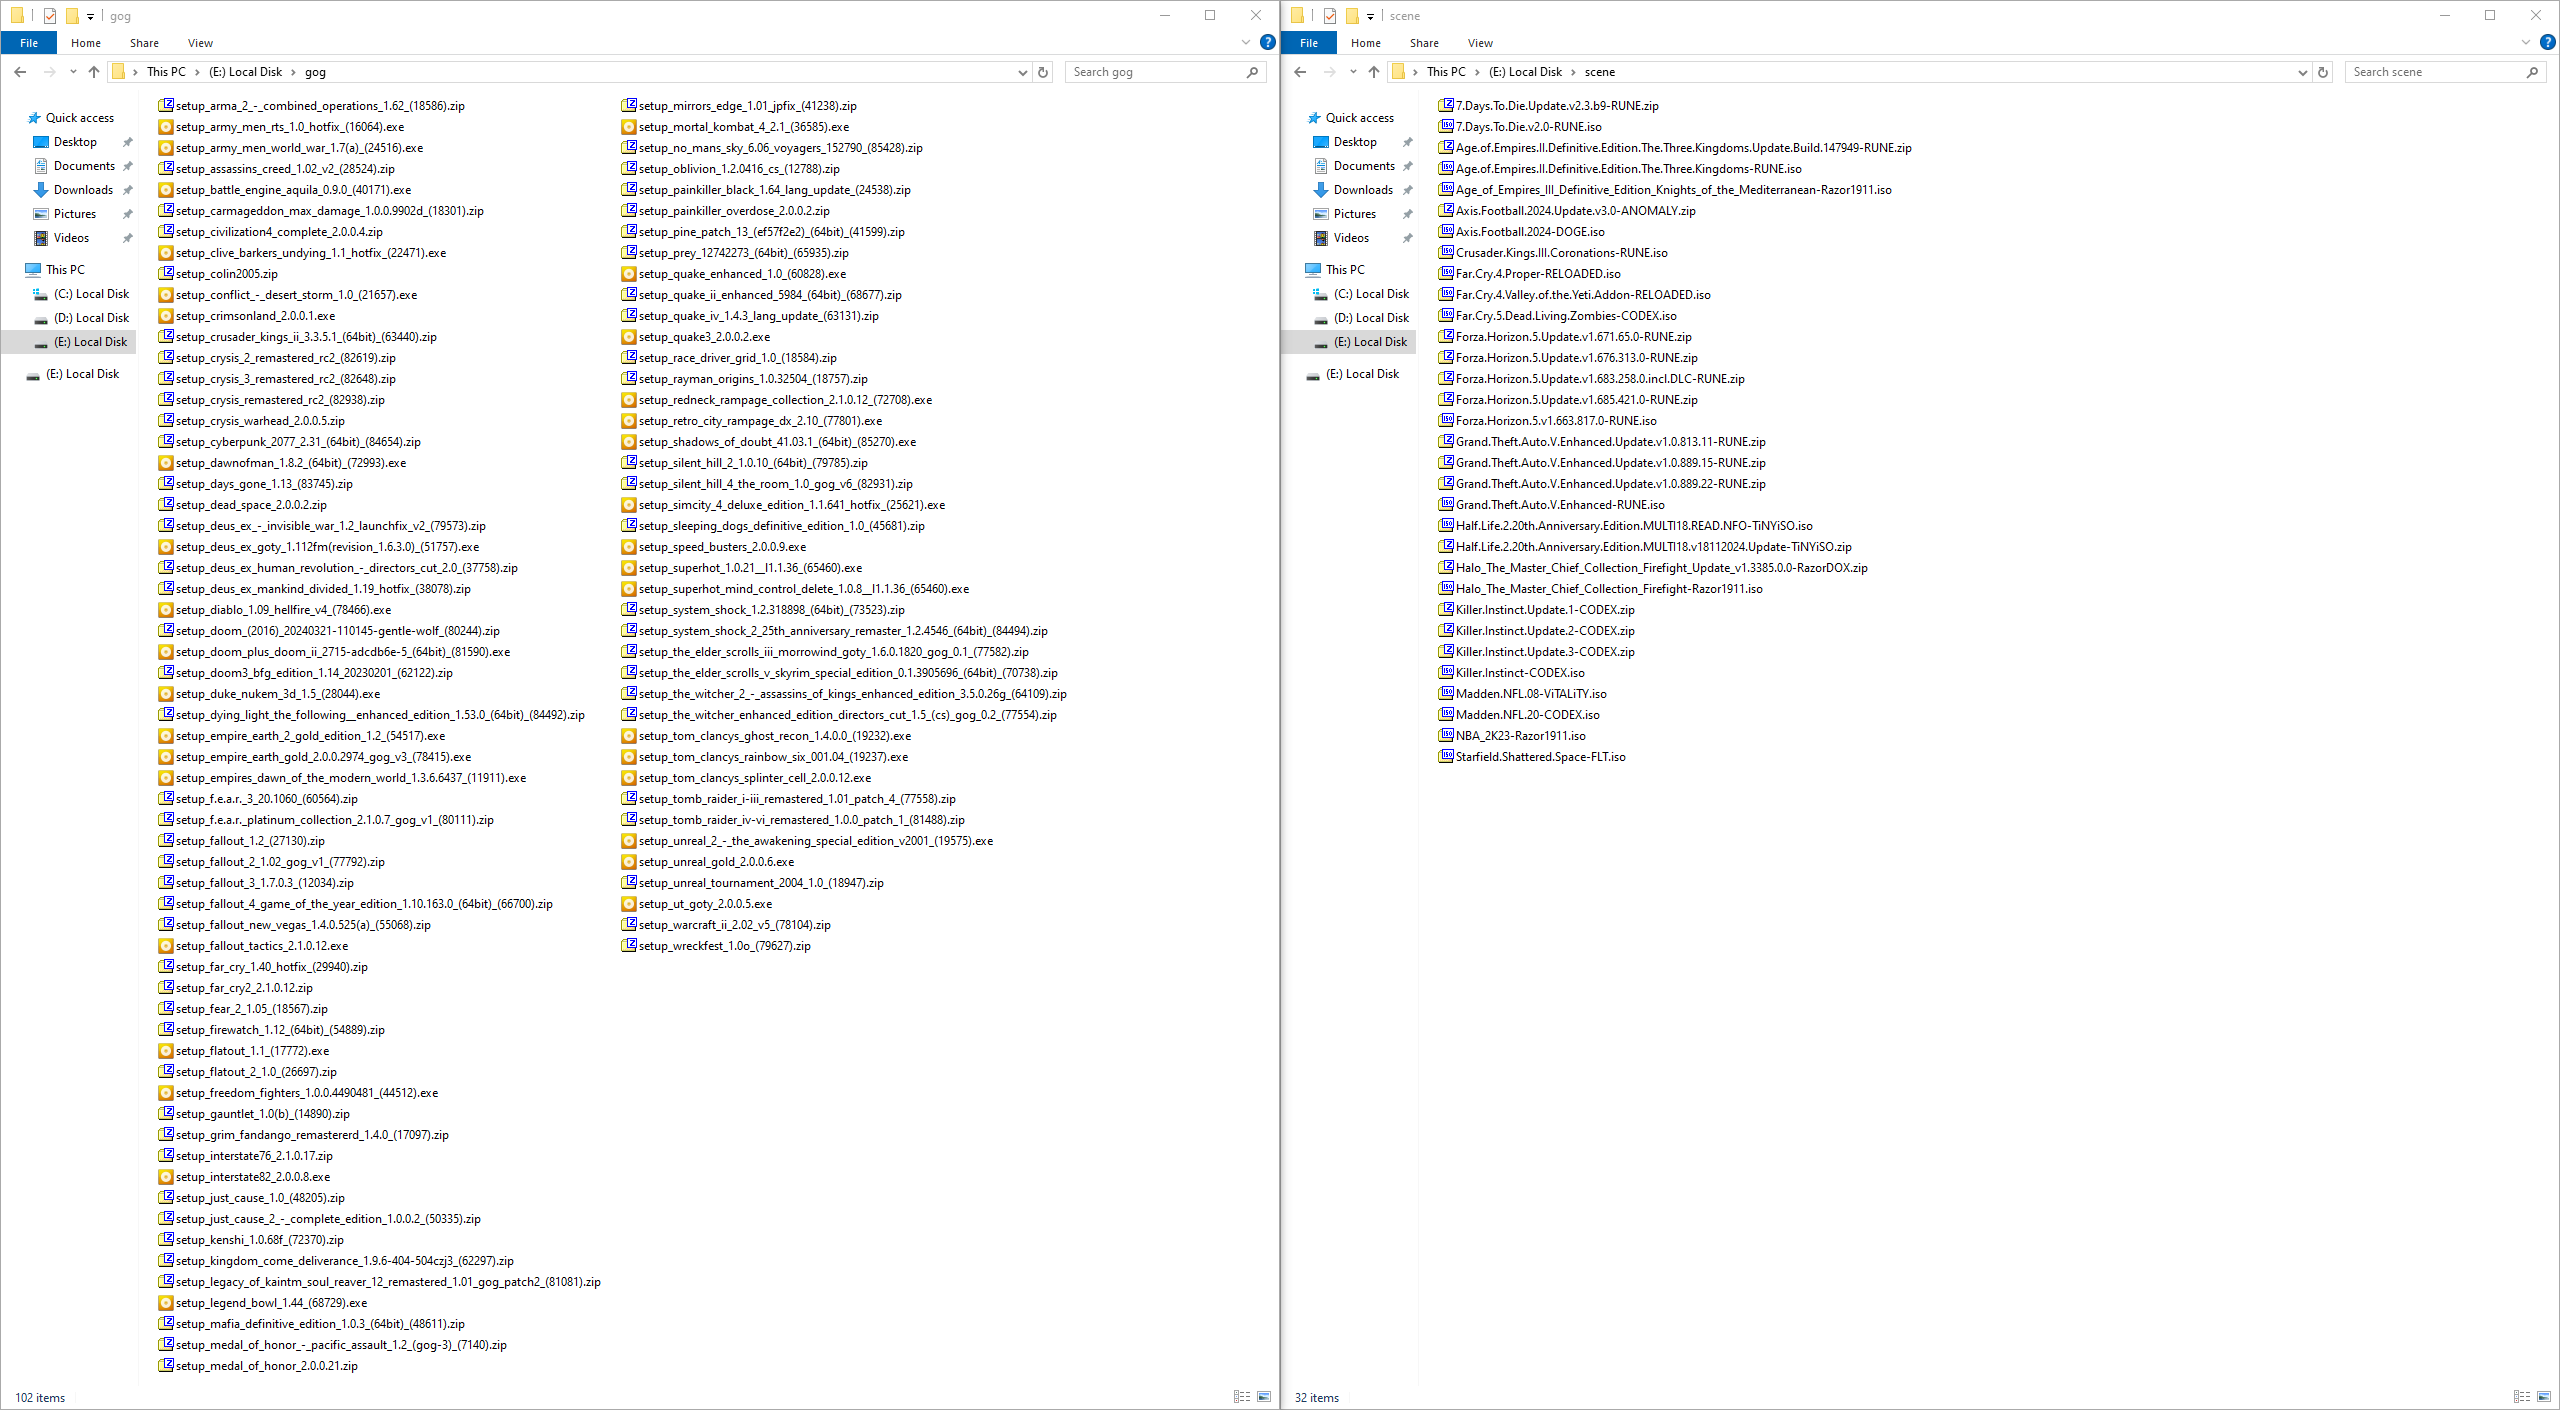The width and height of the screenshot is (2560, 1410).
Task: Select setup_quake3_2.0.0.2.exe file icon
Action: 629,337
